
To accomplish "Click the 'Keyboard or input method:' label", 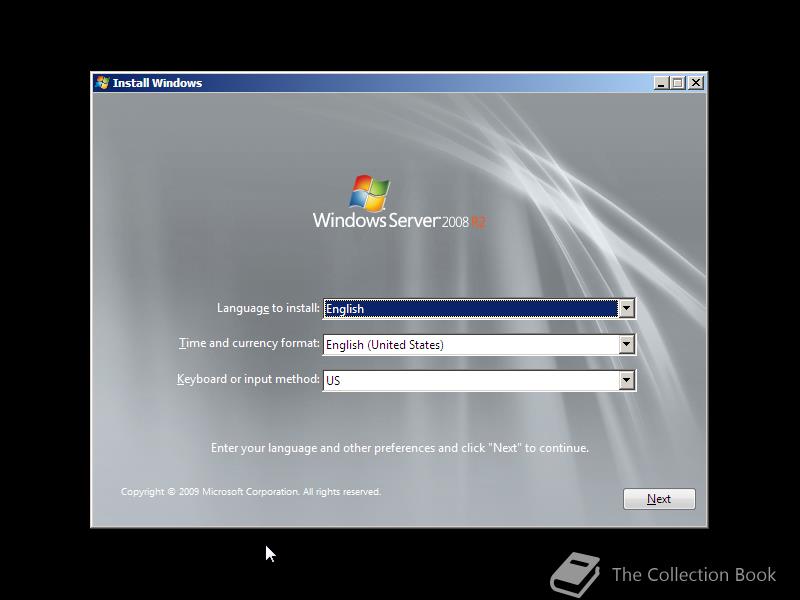I will click(248, 379).
